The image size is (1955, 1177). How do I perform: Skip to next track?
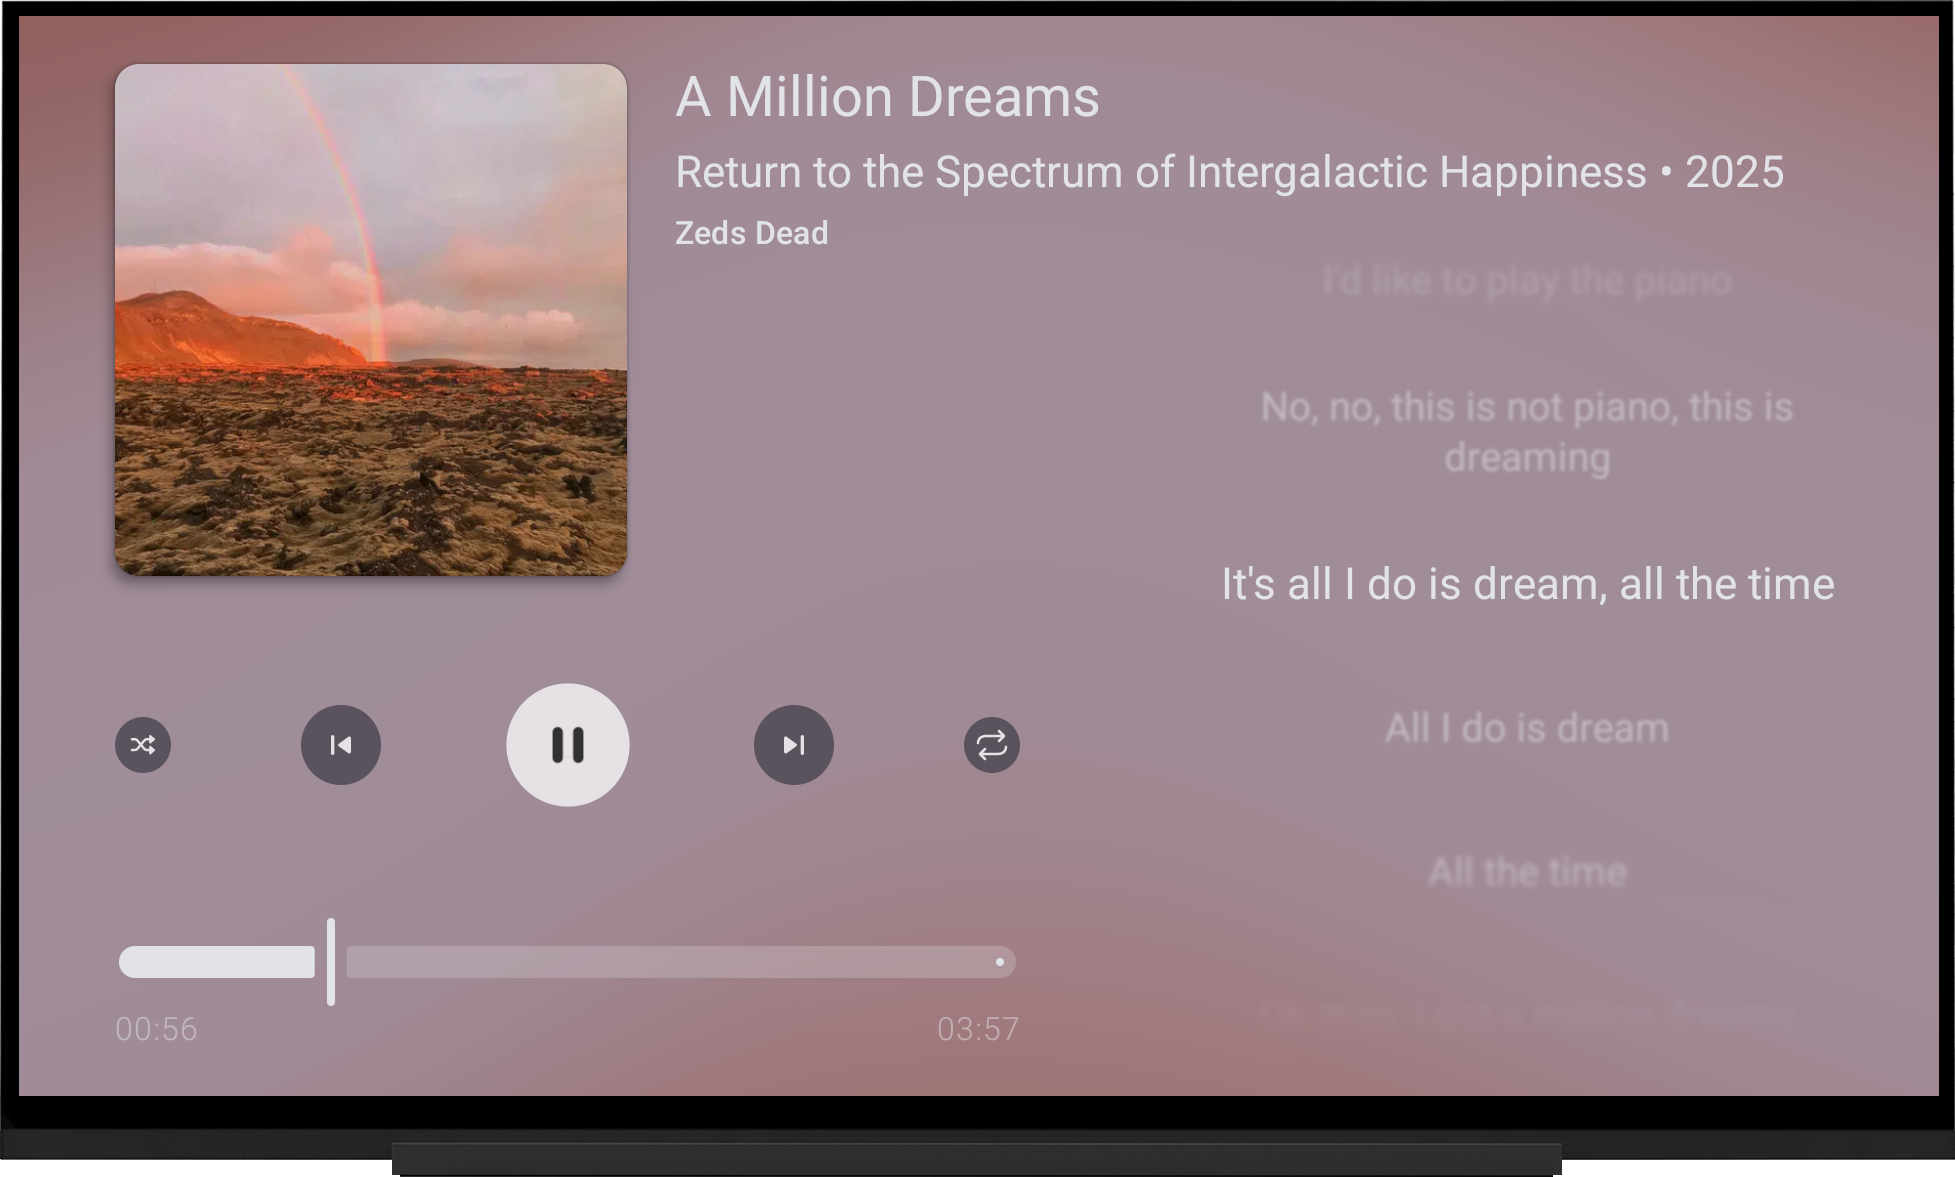[794, 745]
